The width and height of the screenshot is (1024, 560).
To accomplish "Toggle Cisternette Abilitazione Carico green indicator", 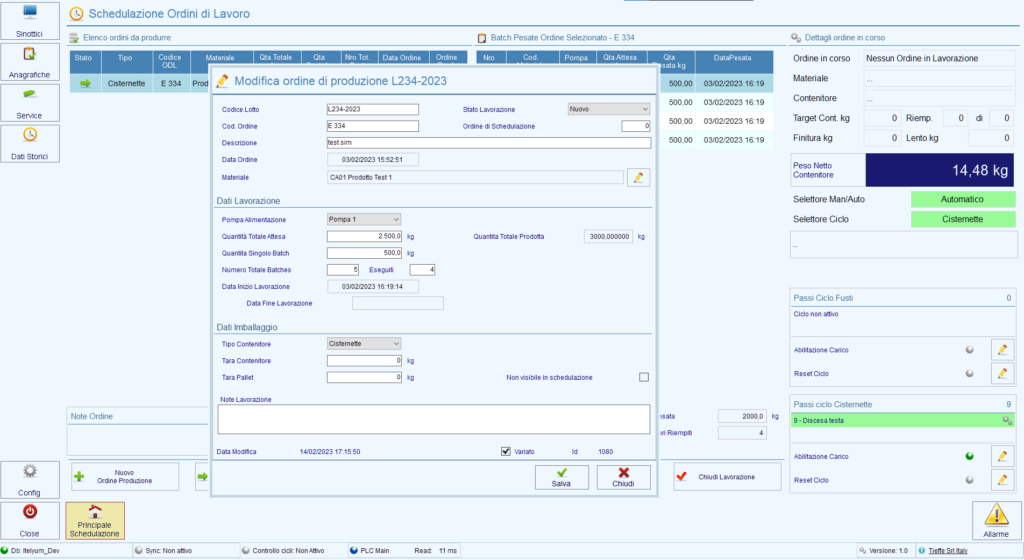I will coord(969,456).
